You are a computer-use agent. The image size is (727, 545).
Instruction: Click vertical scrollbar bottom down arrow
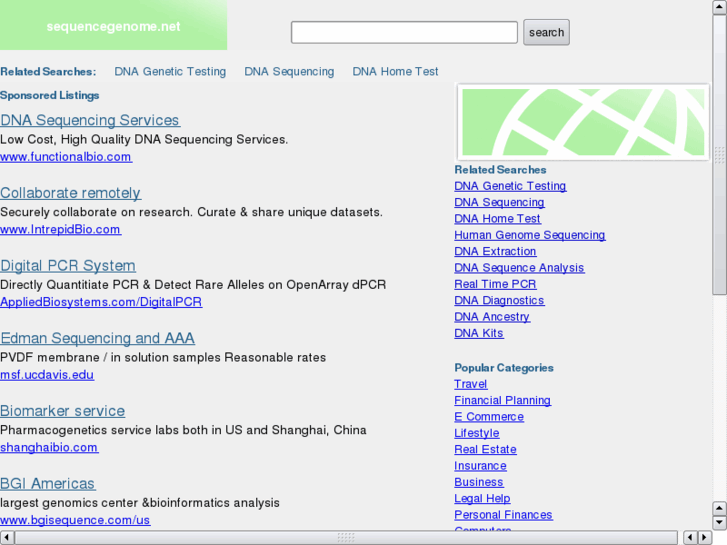[720, 523]
